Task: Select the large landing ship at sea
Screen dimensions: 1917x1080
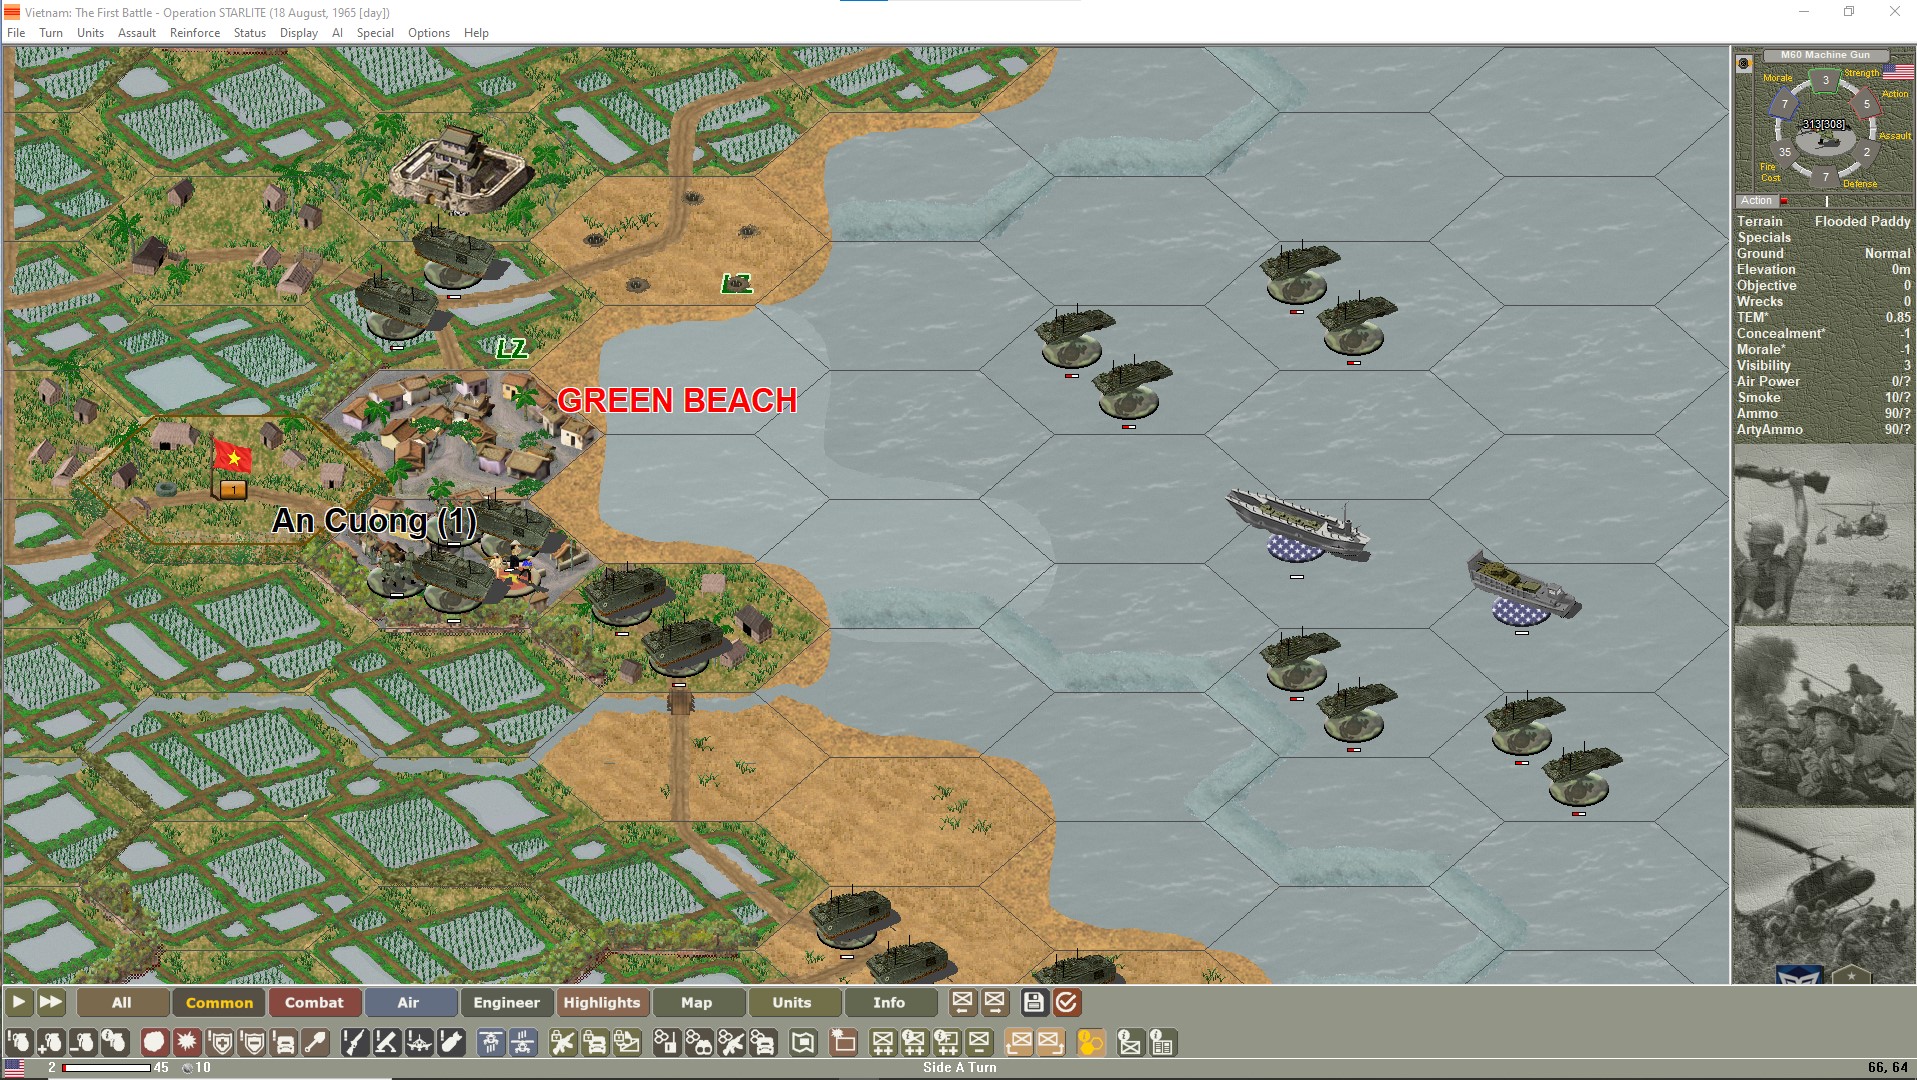Action: [1298, 526]
